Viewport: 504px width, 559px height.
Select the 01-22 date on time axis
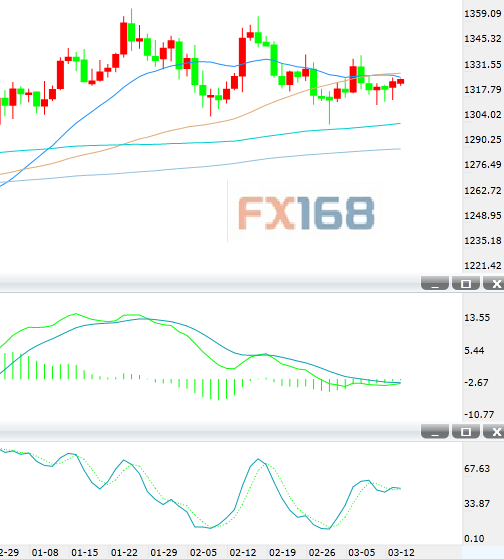124,553
